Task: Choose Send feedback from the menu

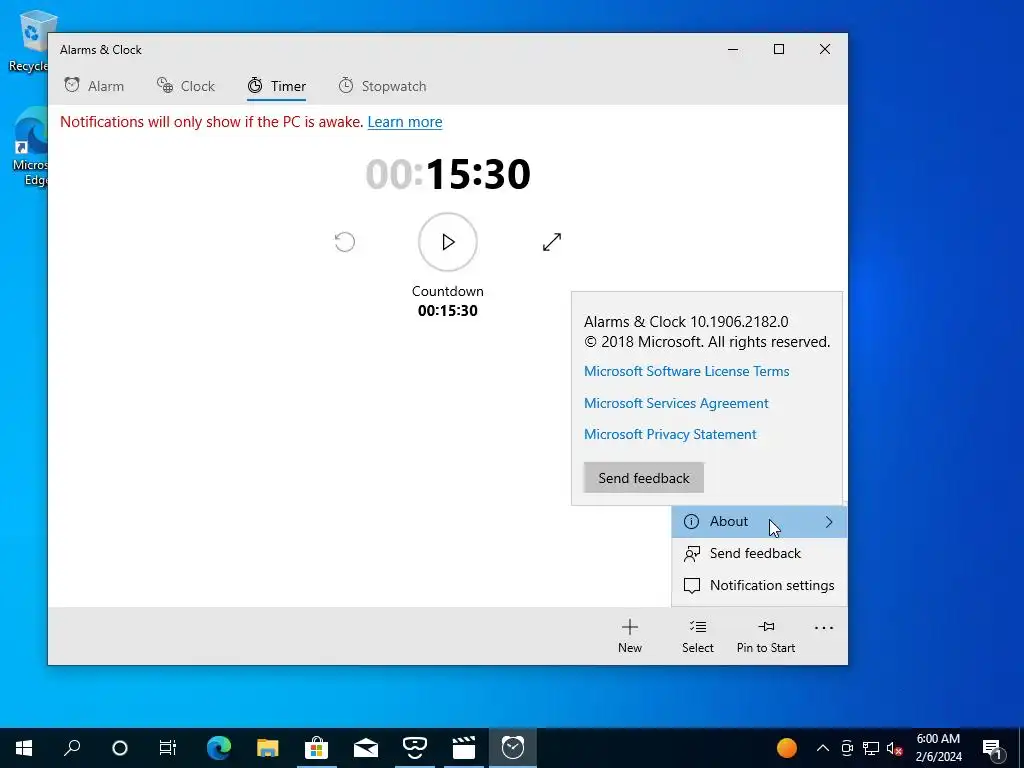Action: 759,554
